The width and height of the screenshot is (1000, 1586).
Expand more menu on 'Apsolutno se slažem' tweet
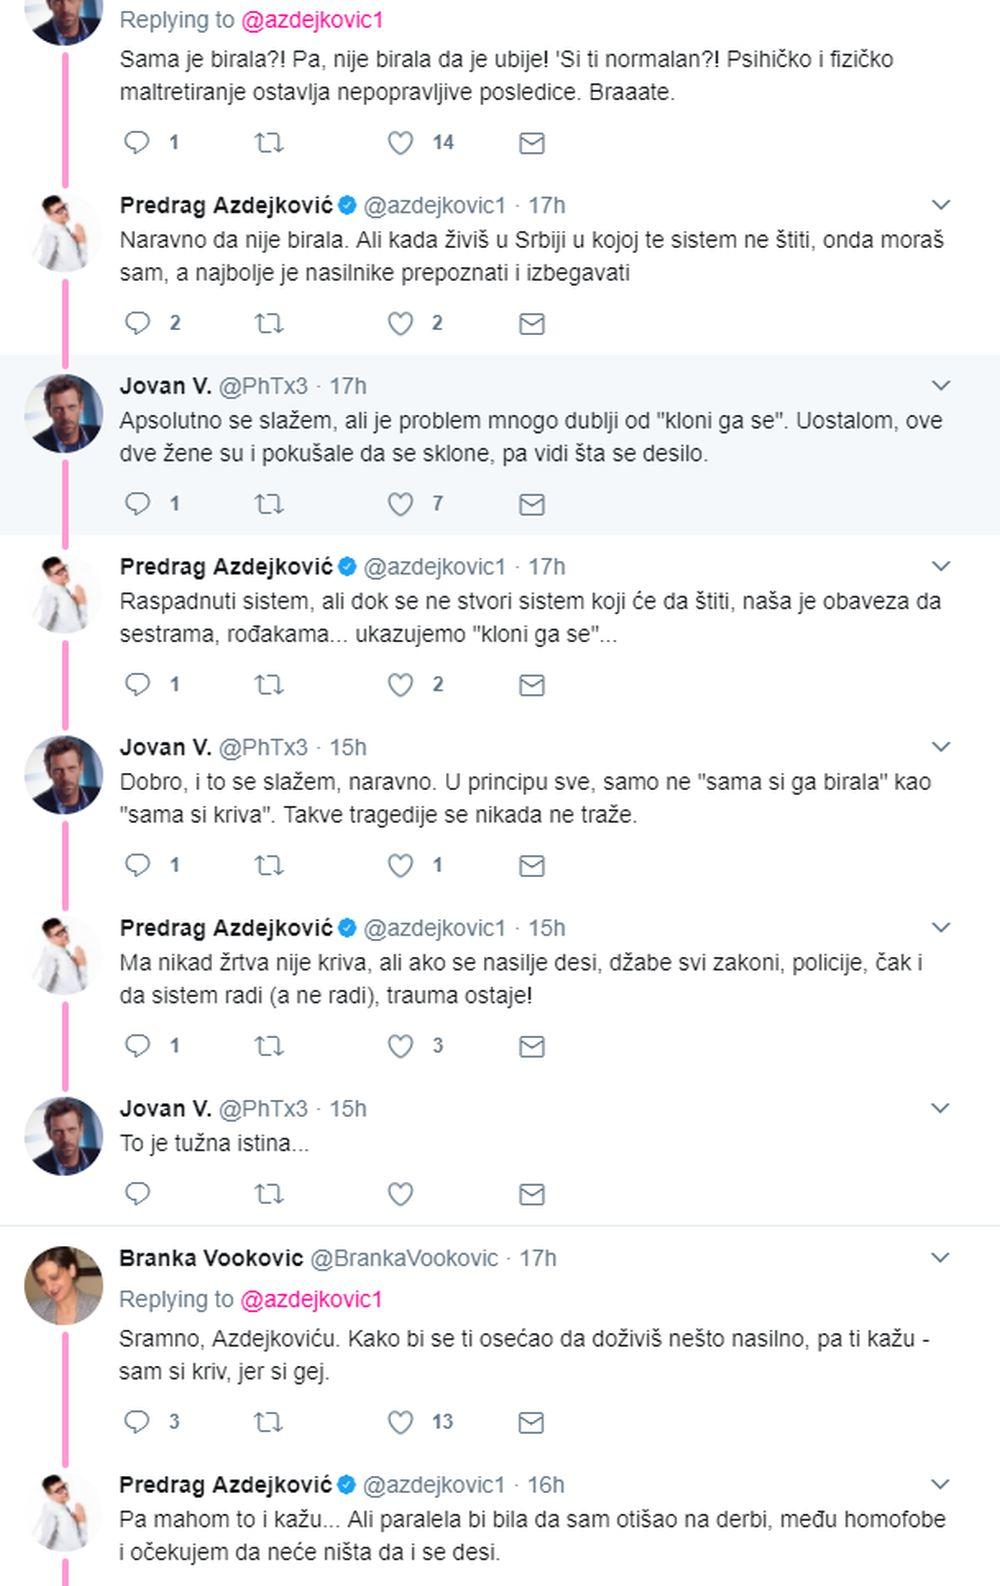940,385
